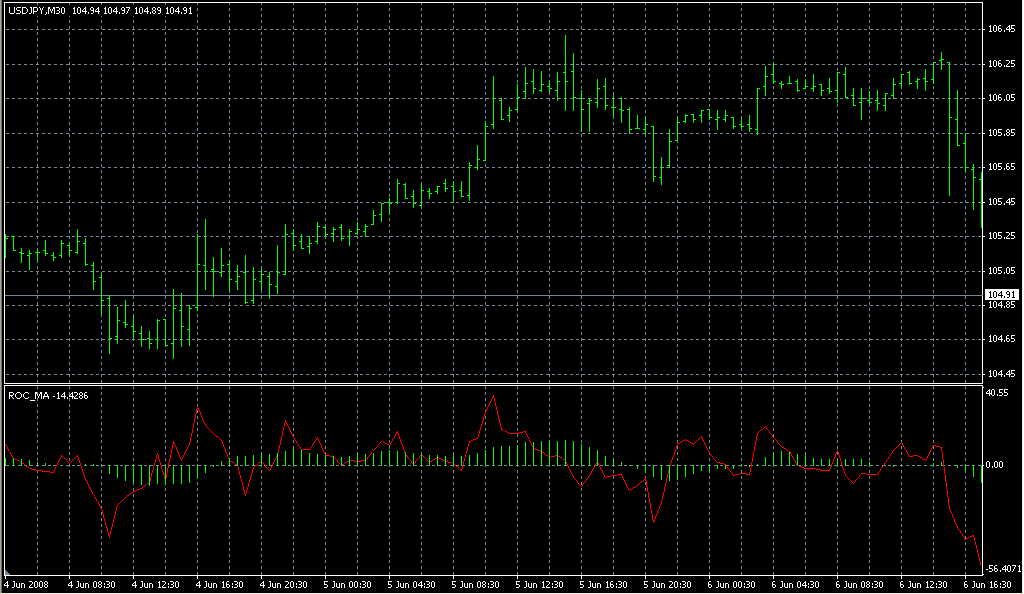This screenshot has height=594, width=1024.
Task: Click the 5 Jun 08:30 time label
Action: [476, 584]
